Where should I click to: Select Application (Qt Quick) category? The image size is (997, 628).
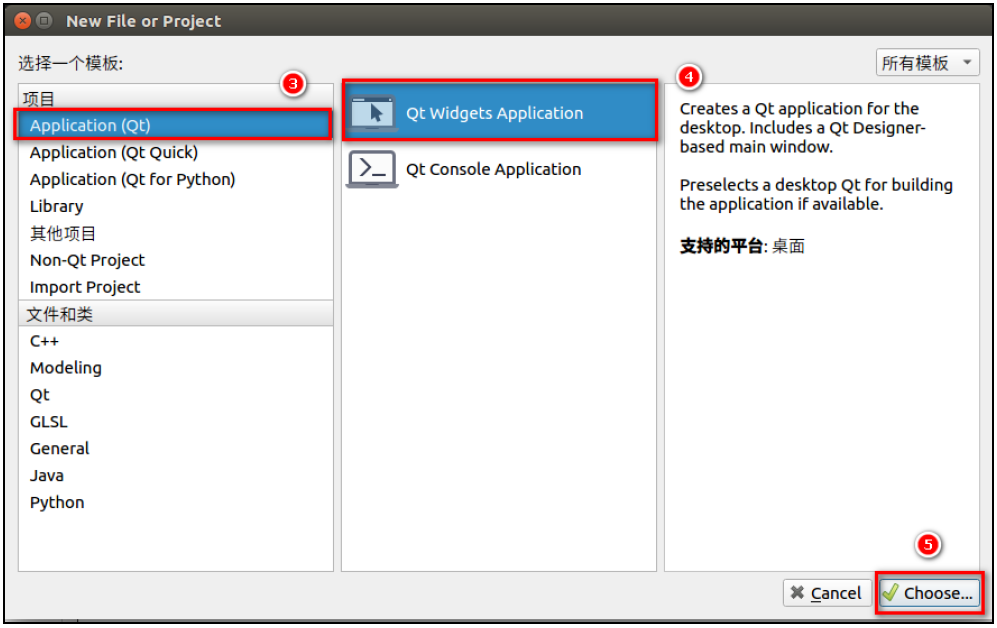176,153
